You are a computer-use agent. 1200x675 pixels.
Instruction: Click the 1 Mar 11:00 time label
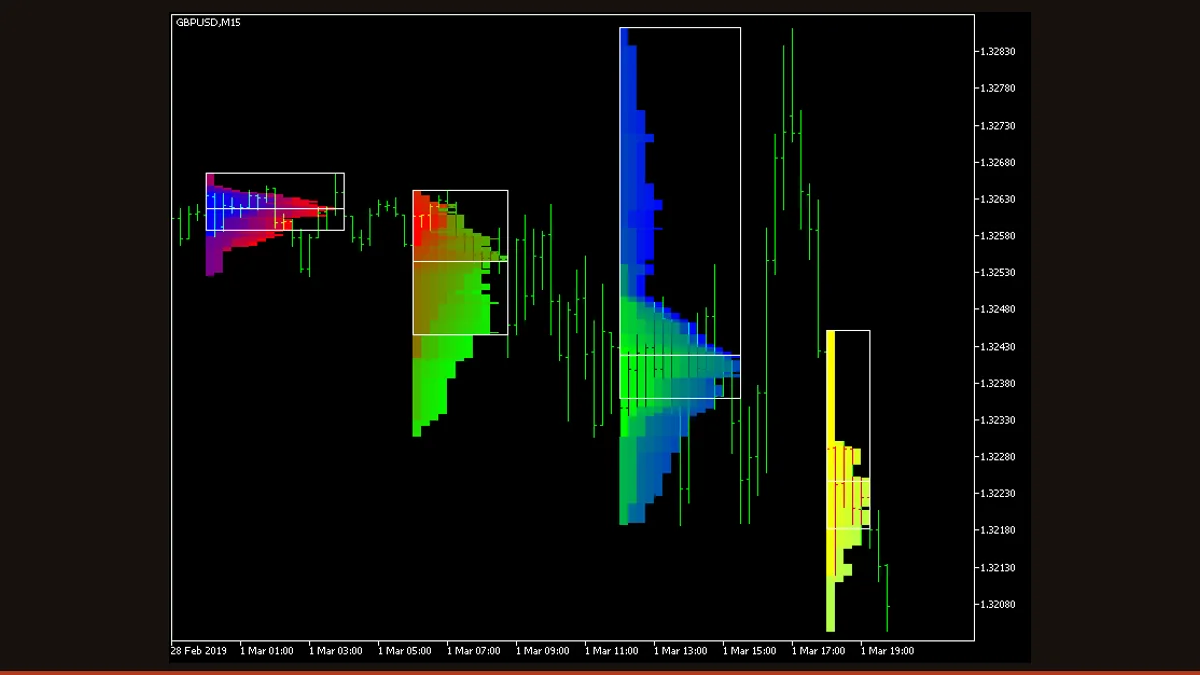[612, 651]
